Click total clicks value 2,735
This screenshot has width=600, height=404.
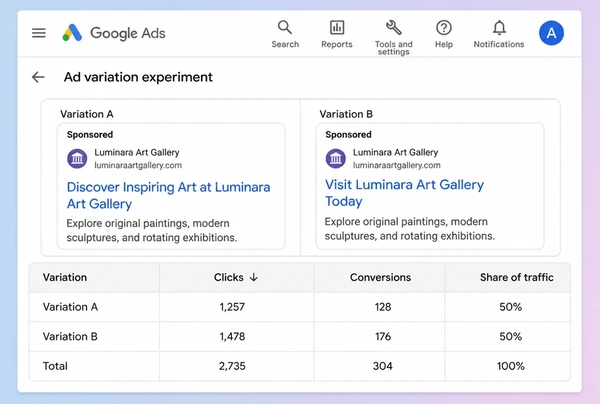(x=232, y=366)
